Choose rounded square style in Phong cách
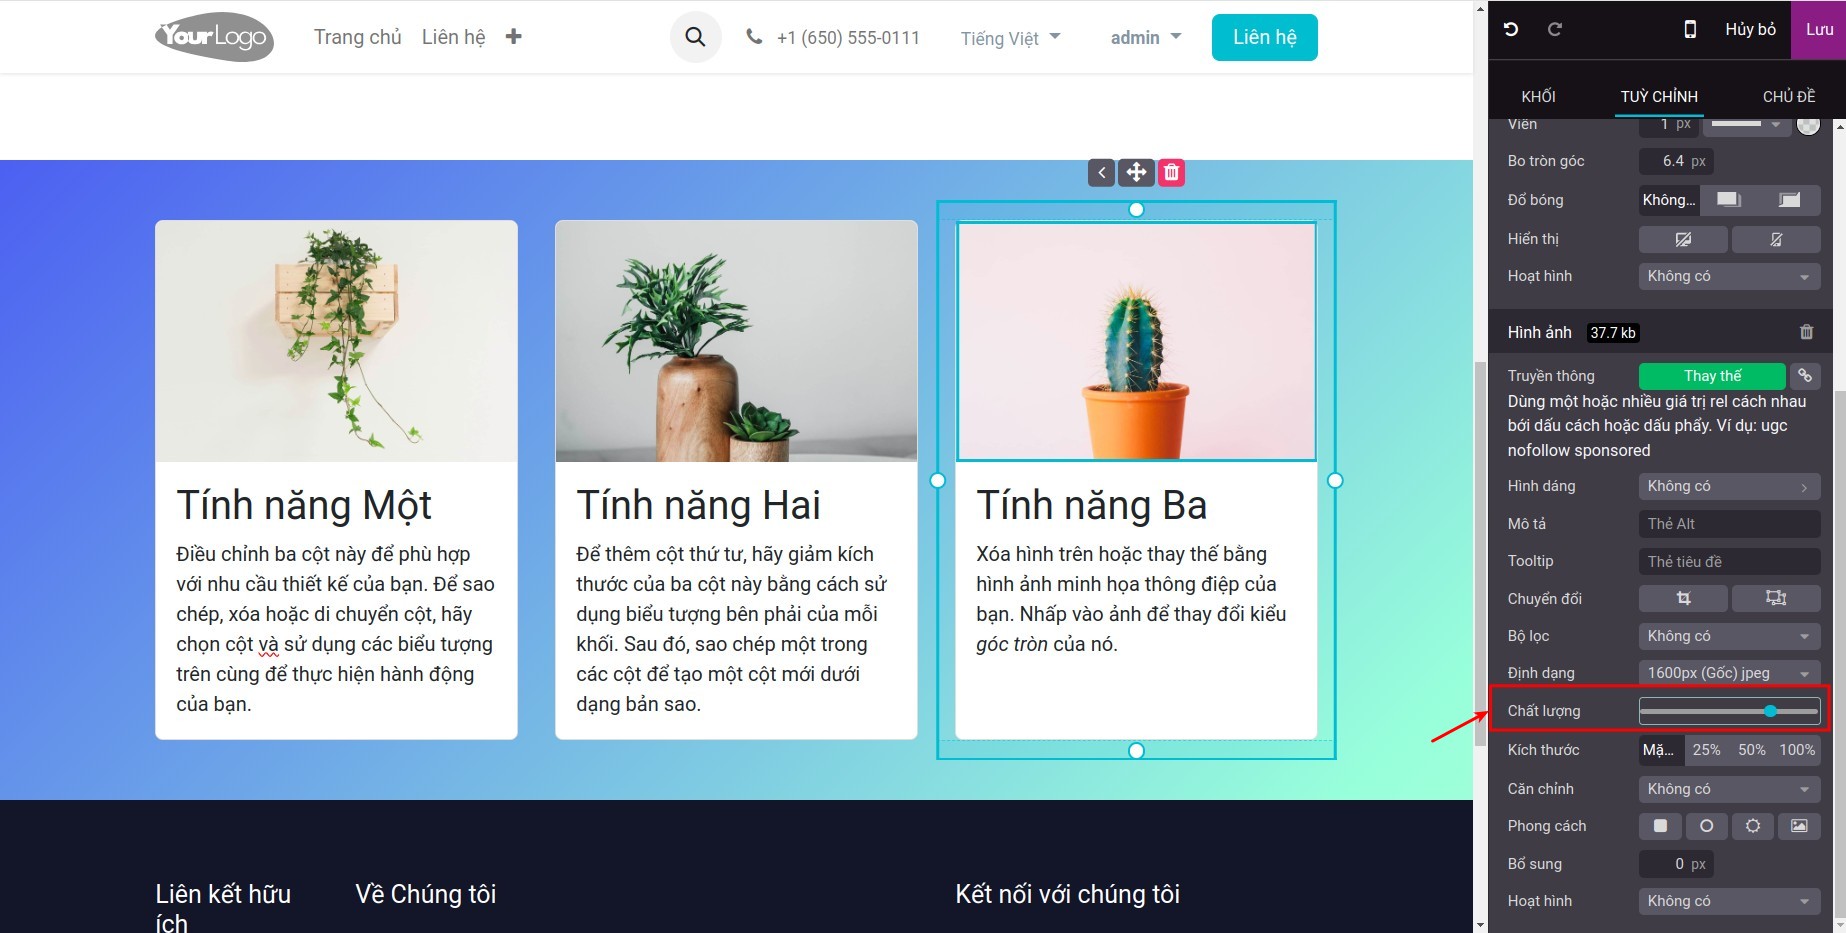The height and width of the screenshot is (933, 1846). pos(1660,826)
